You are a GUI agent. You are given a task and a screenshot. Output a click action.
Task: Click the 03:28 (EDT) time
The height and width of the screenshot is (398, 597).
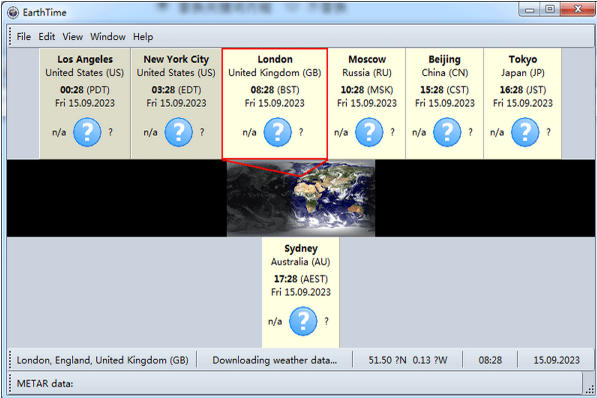click(x=176, y=90)
